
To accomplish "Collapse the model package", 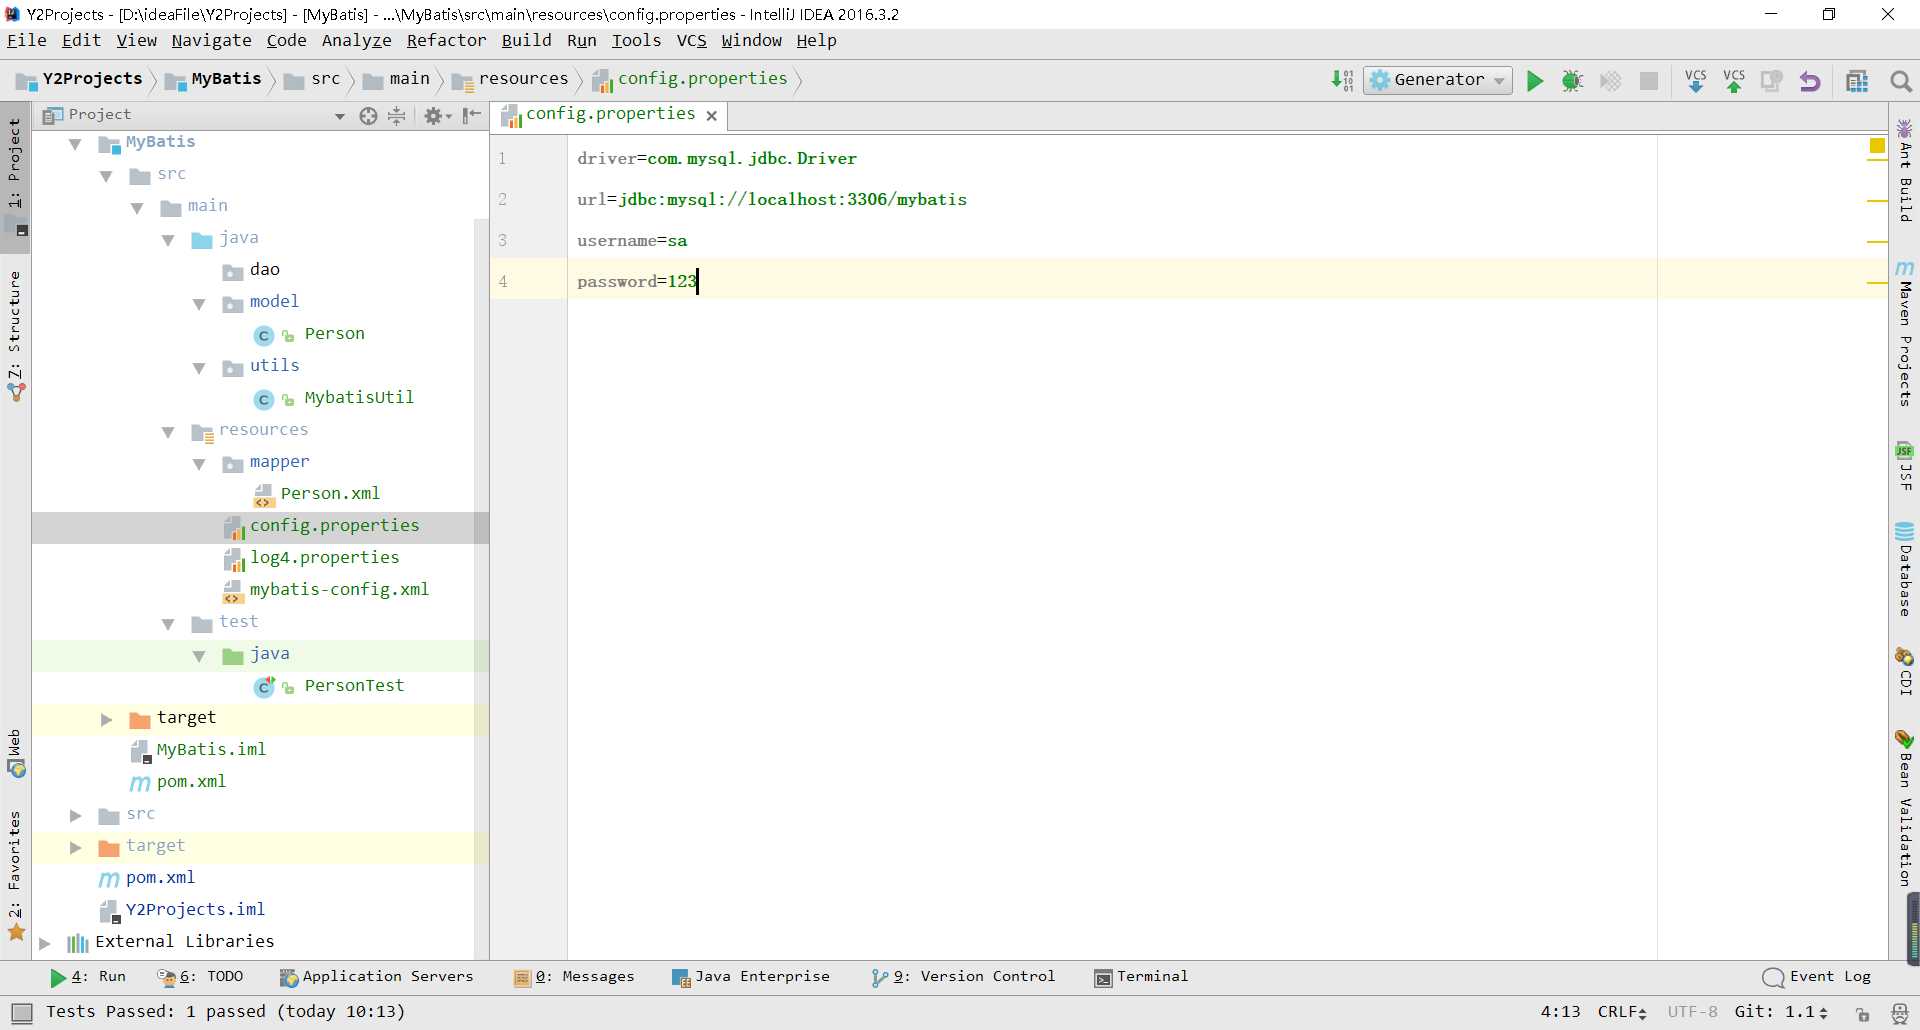I will [x=199, y=304].
